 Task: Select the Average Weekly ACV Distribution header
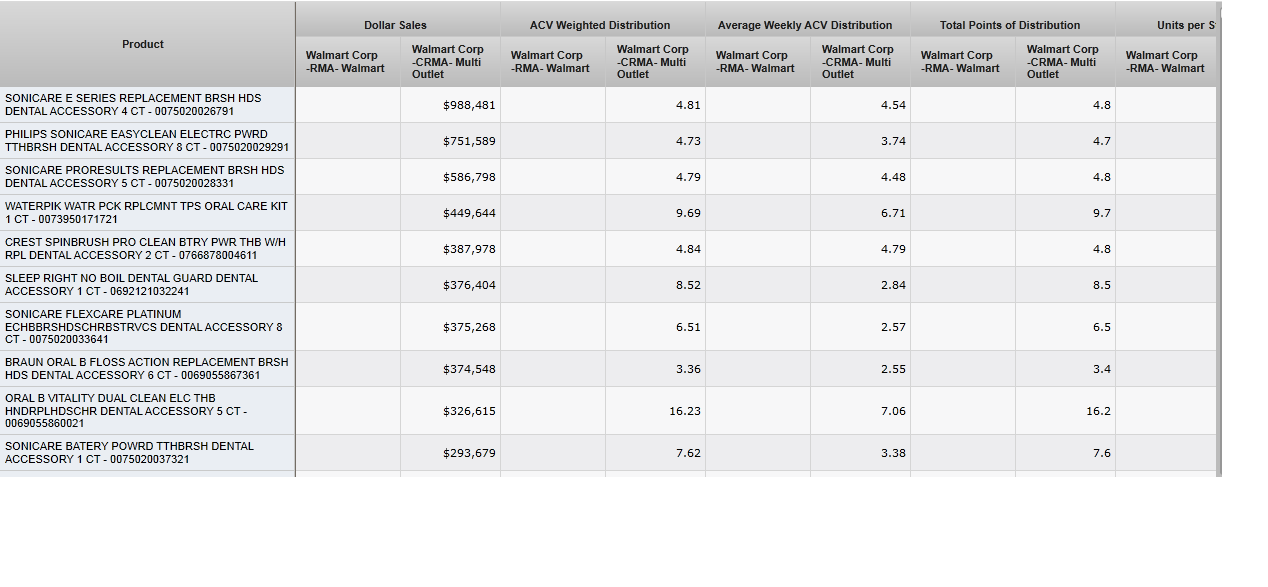805,25
